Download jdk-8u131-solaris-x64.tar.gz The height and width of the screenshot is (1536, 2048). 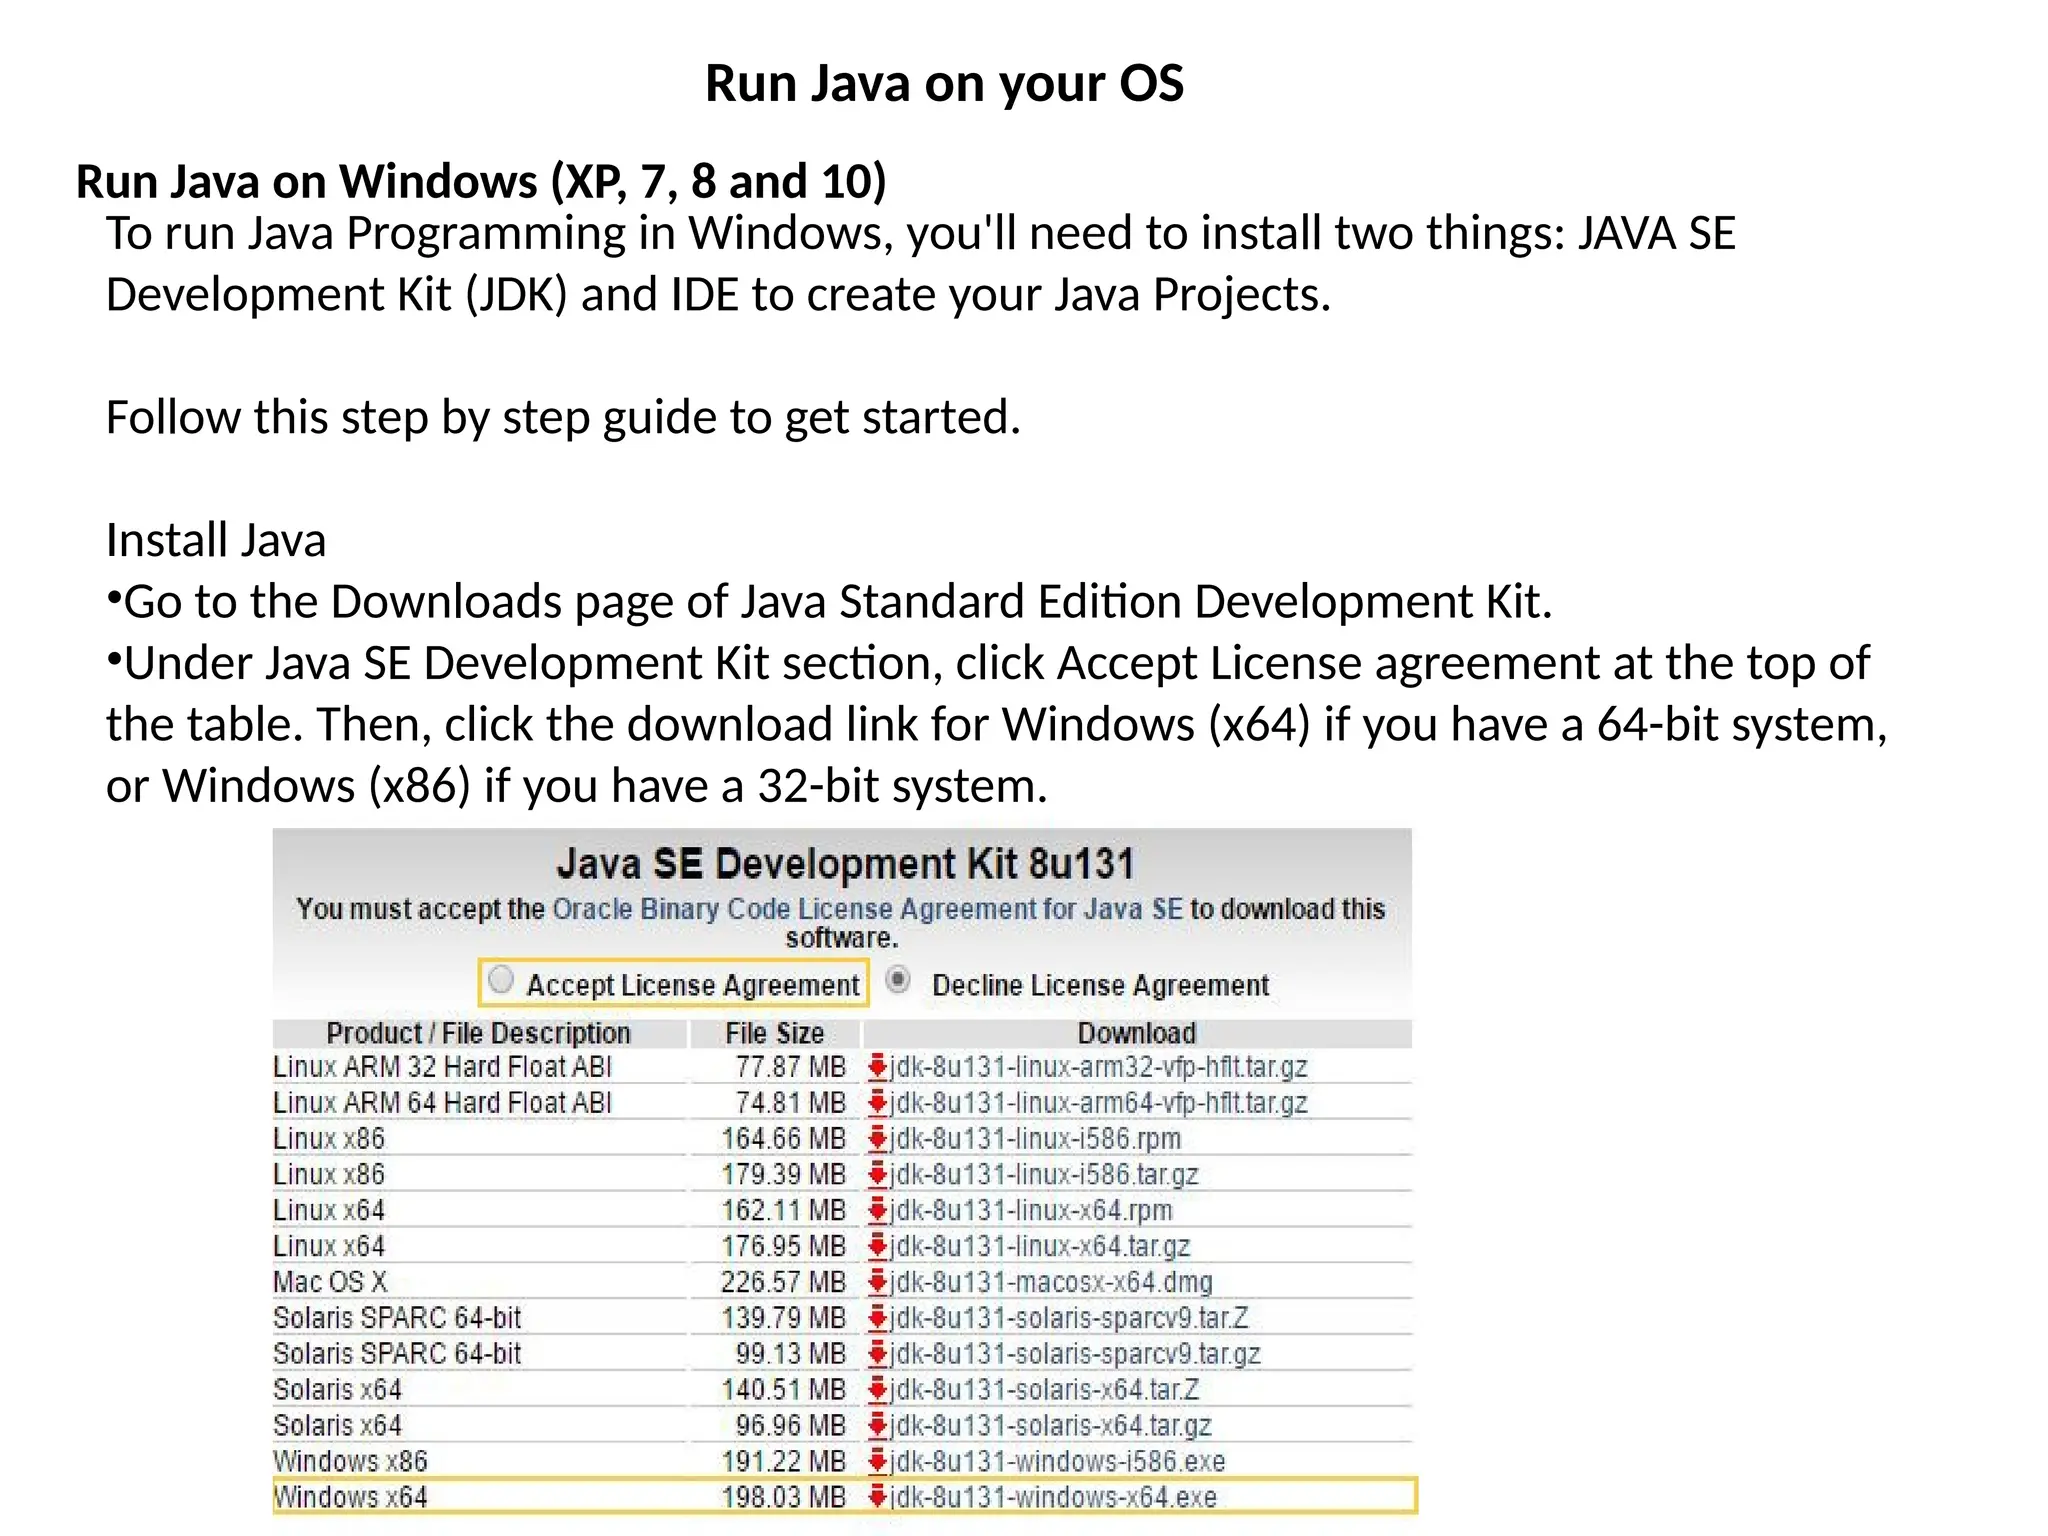(1051, 1425)
